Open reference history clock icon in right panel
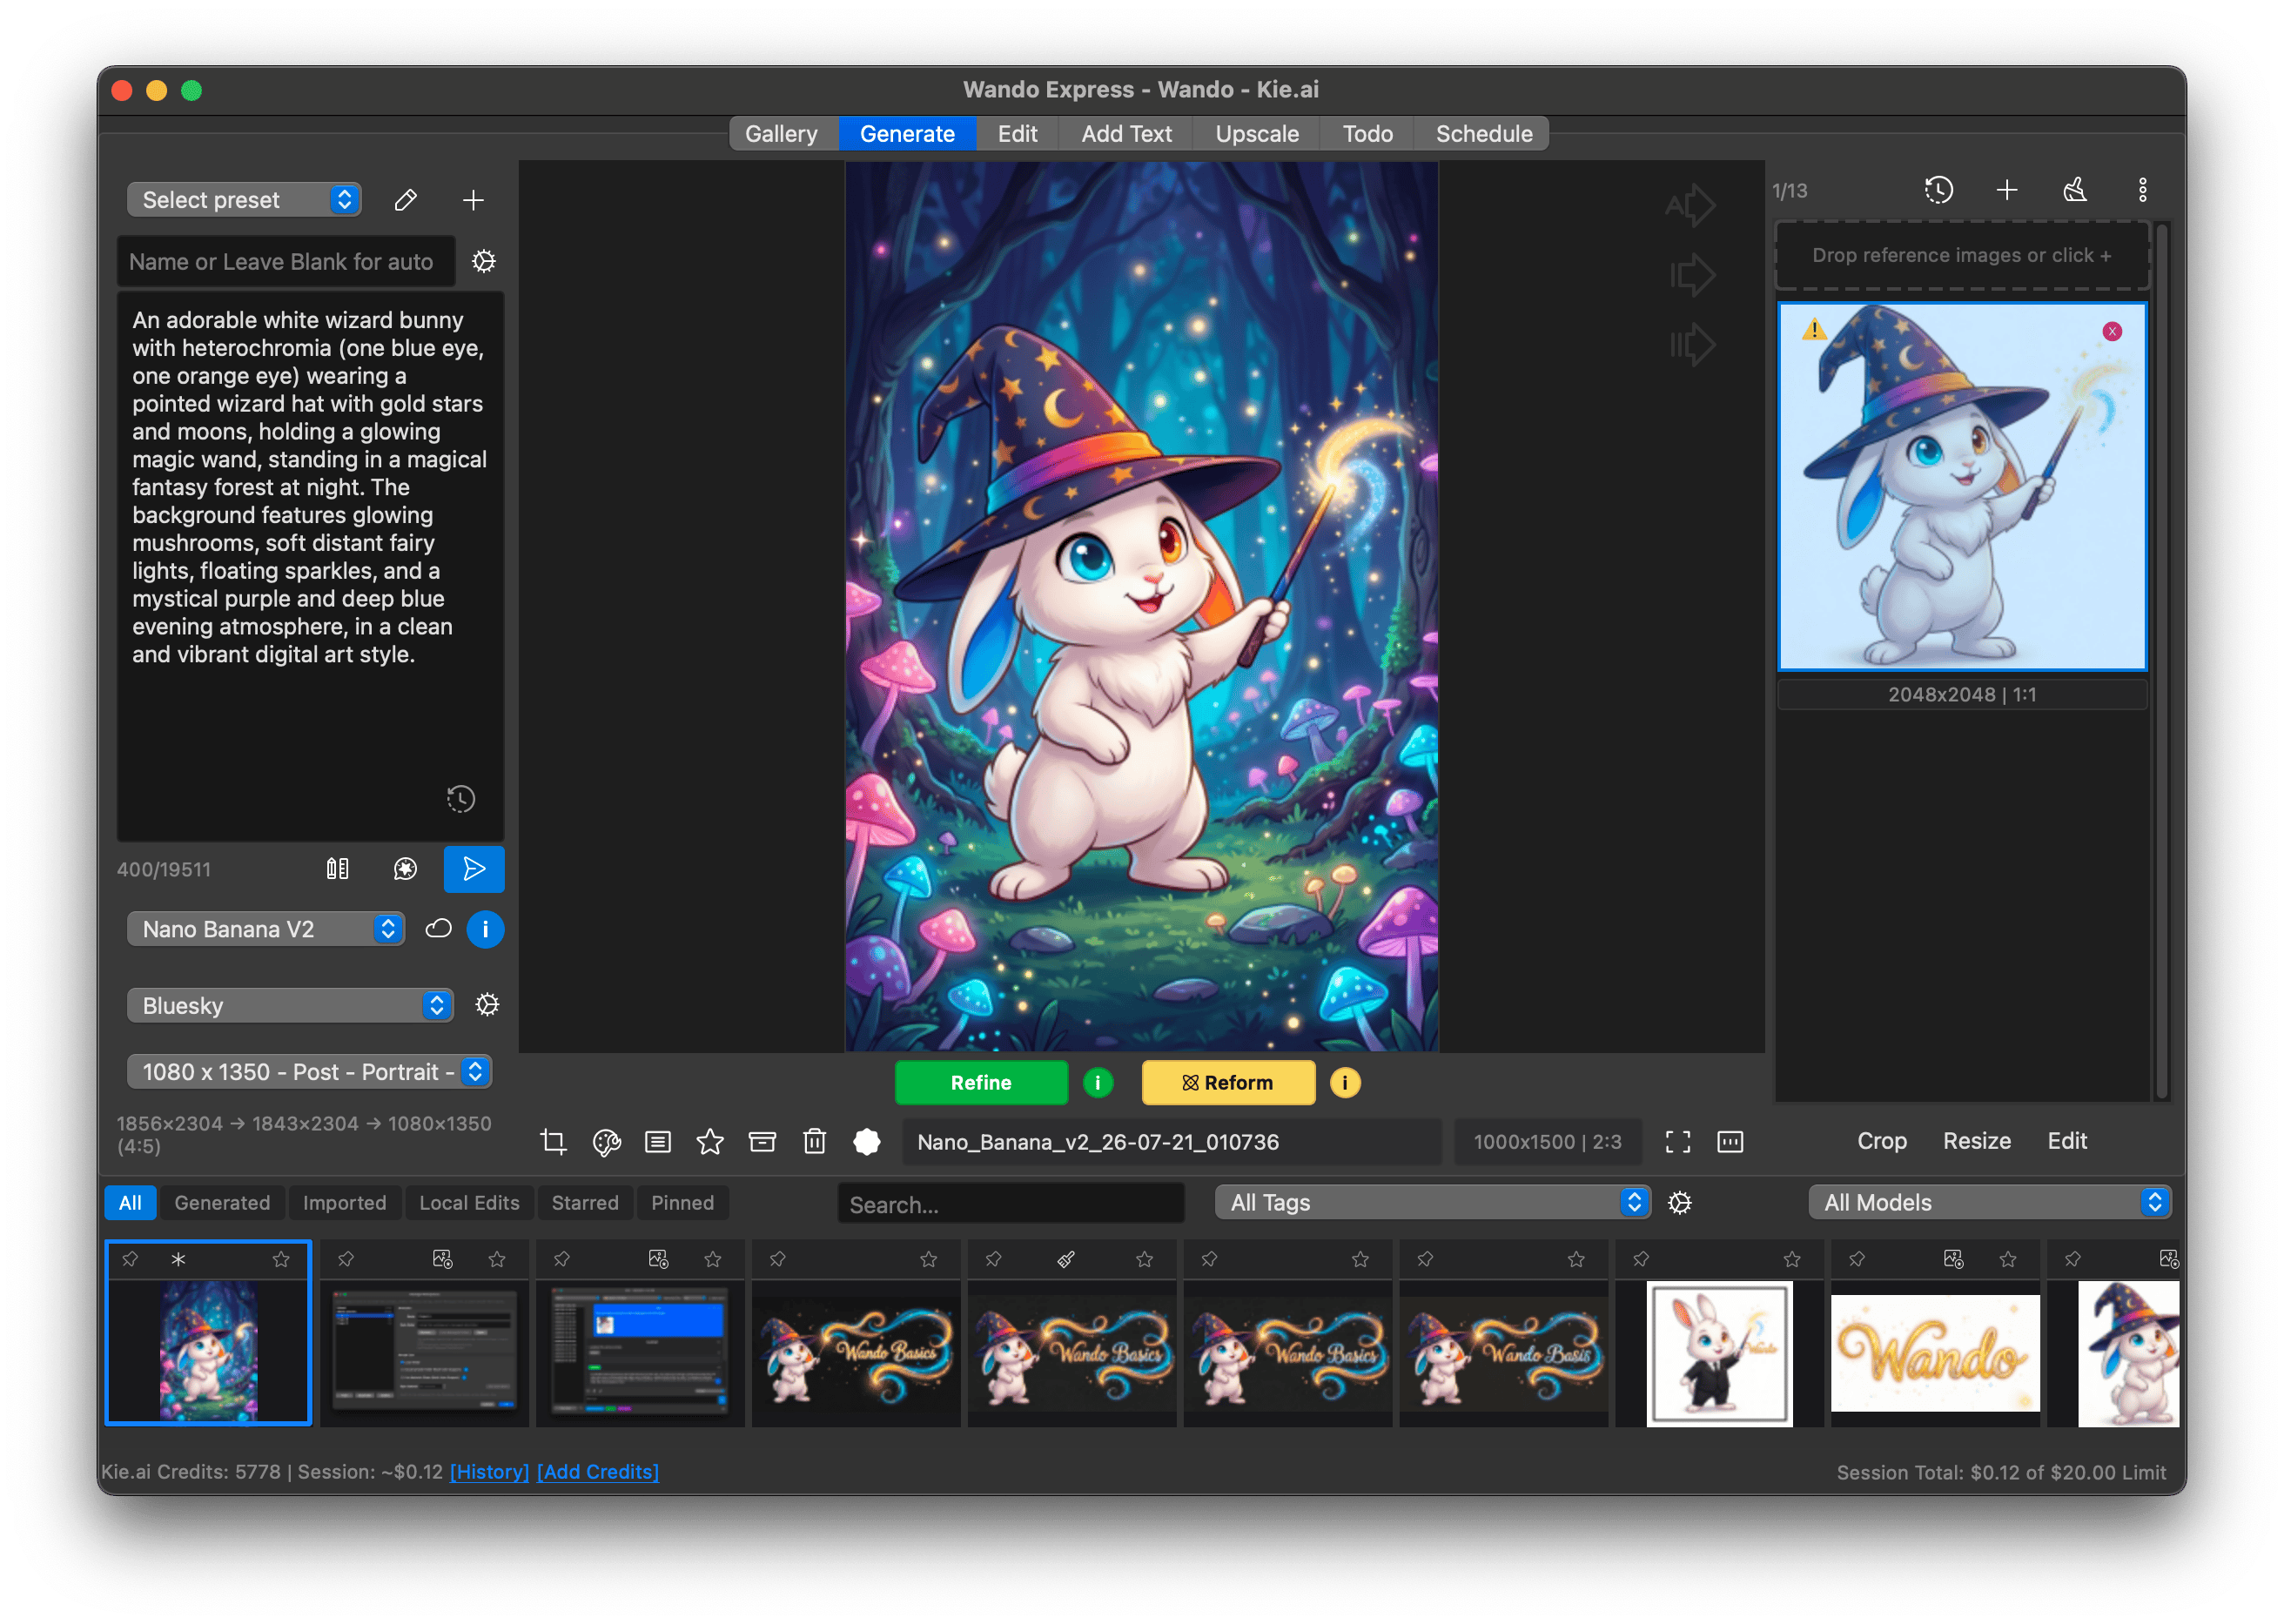 tap(1938, 190)
